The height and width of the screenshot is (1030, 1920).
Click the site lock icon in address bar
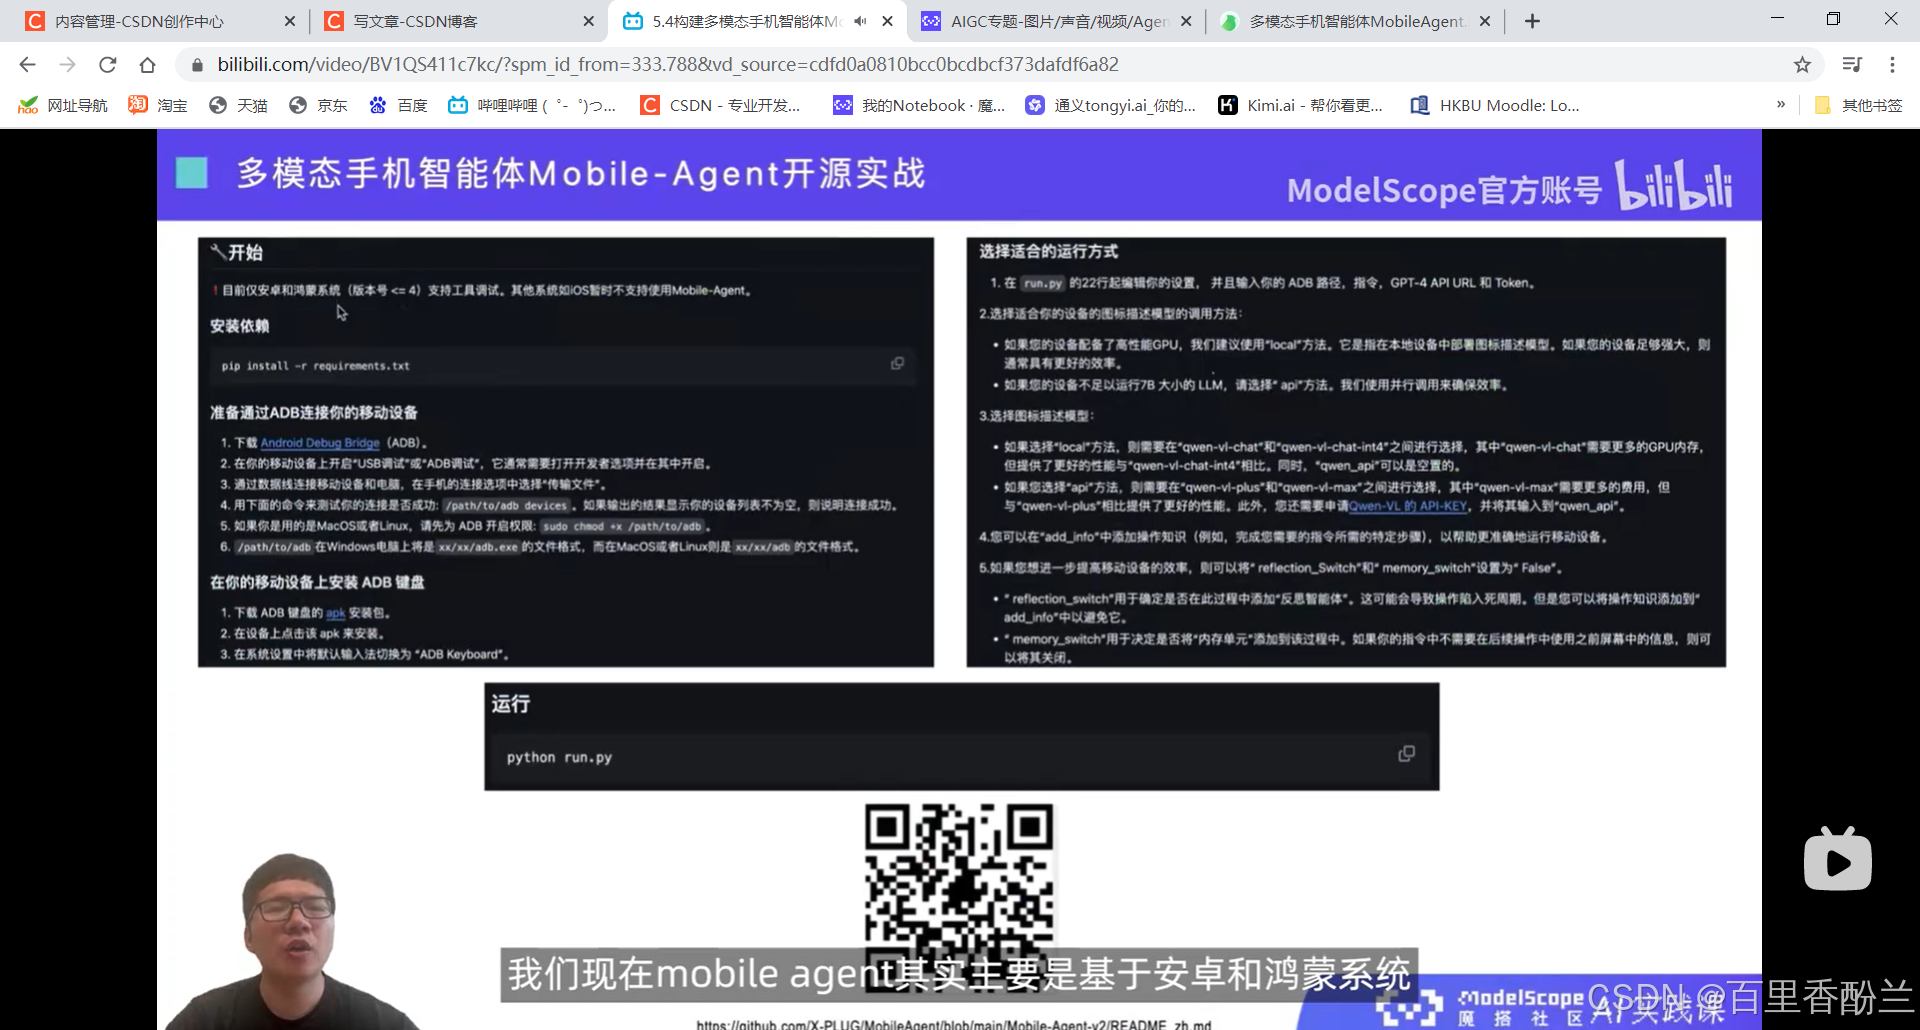pos(197,65)
